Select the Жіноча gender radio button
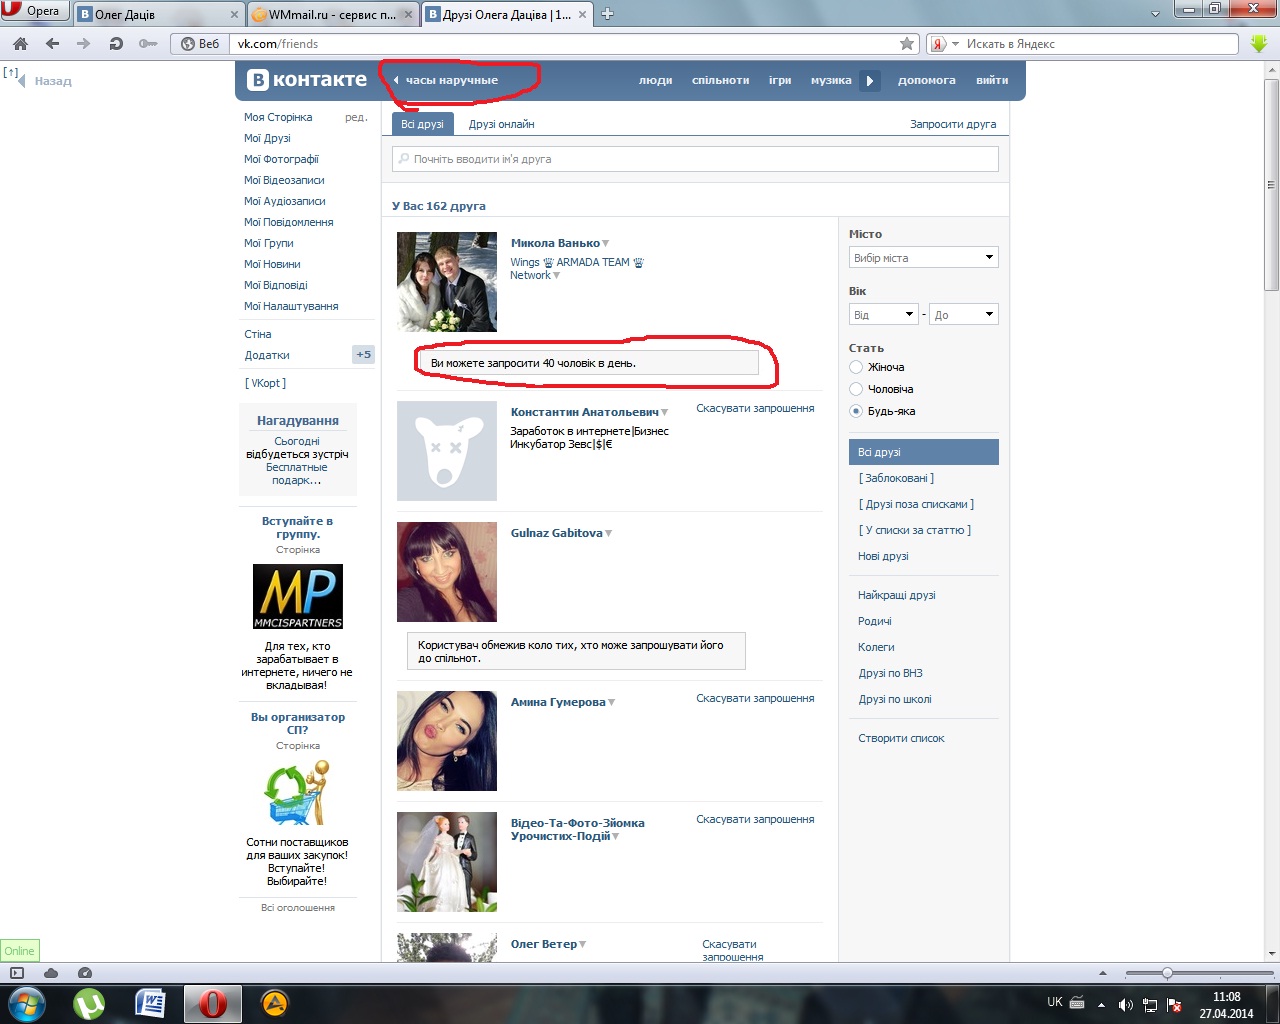The height and width of the screenshot is (1024, 1280). tap(856, 367)
